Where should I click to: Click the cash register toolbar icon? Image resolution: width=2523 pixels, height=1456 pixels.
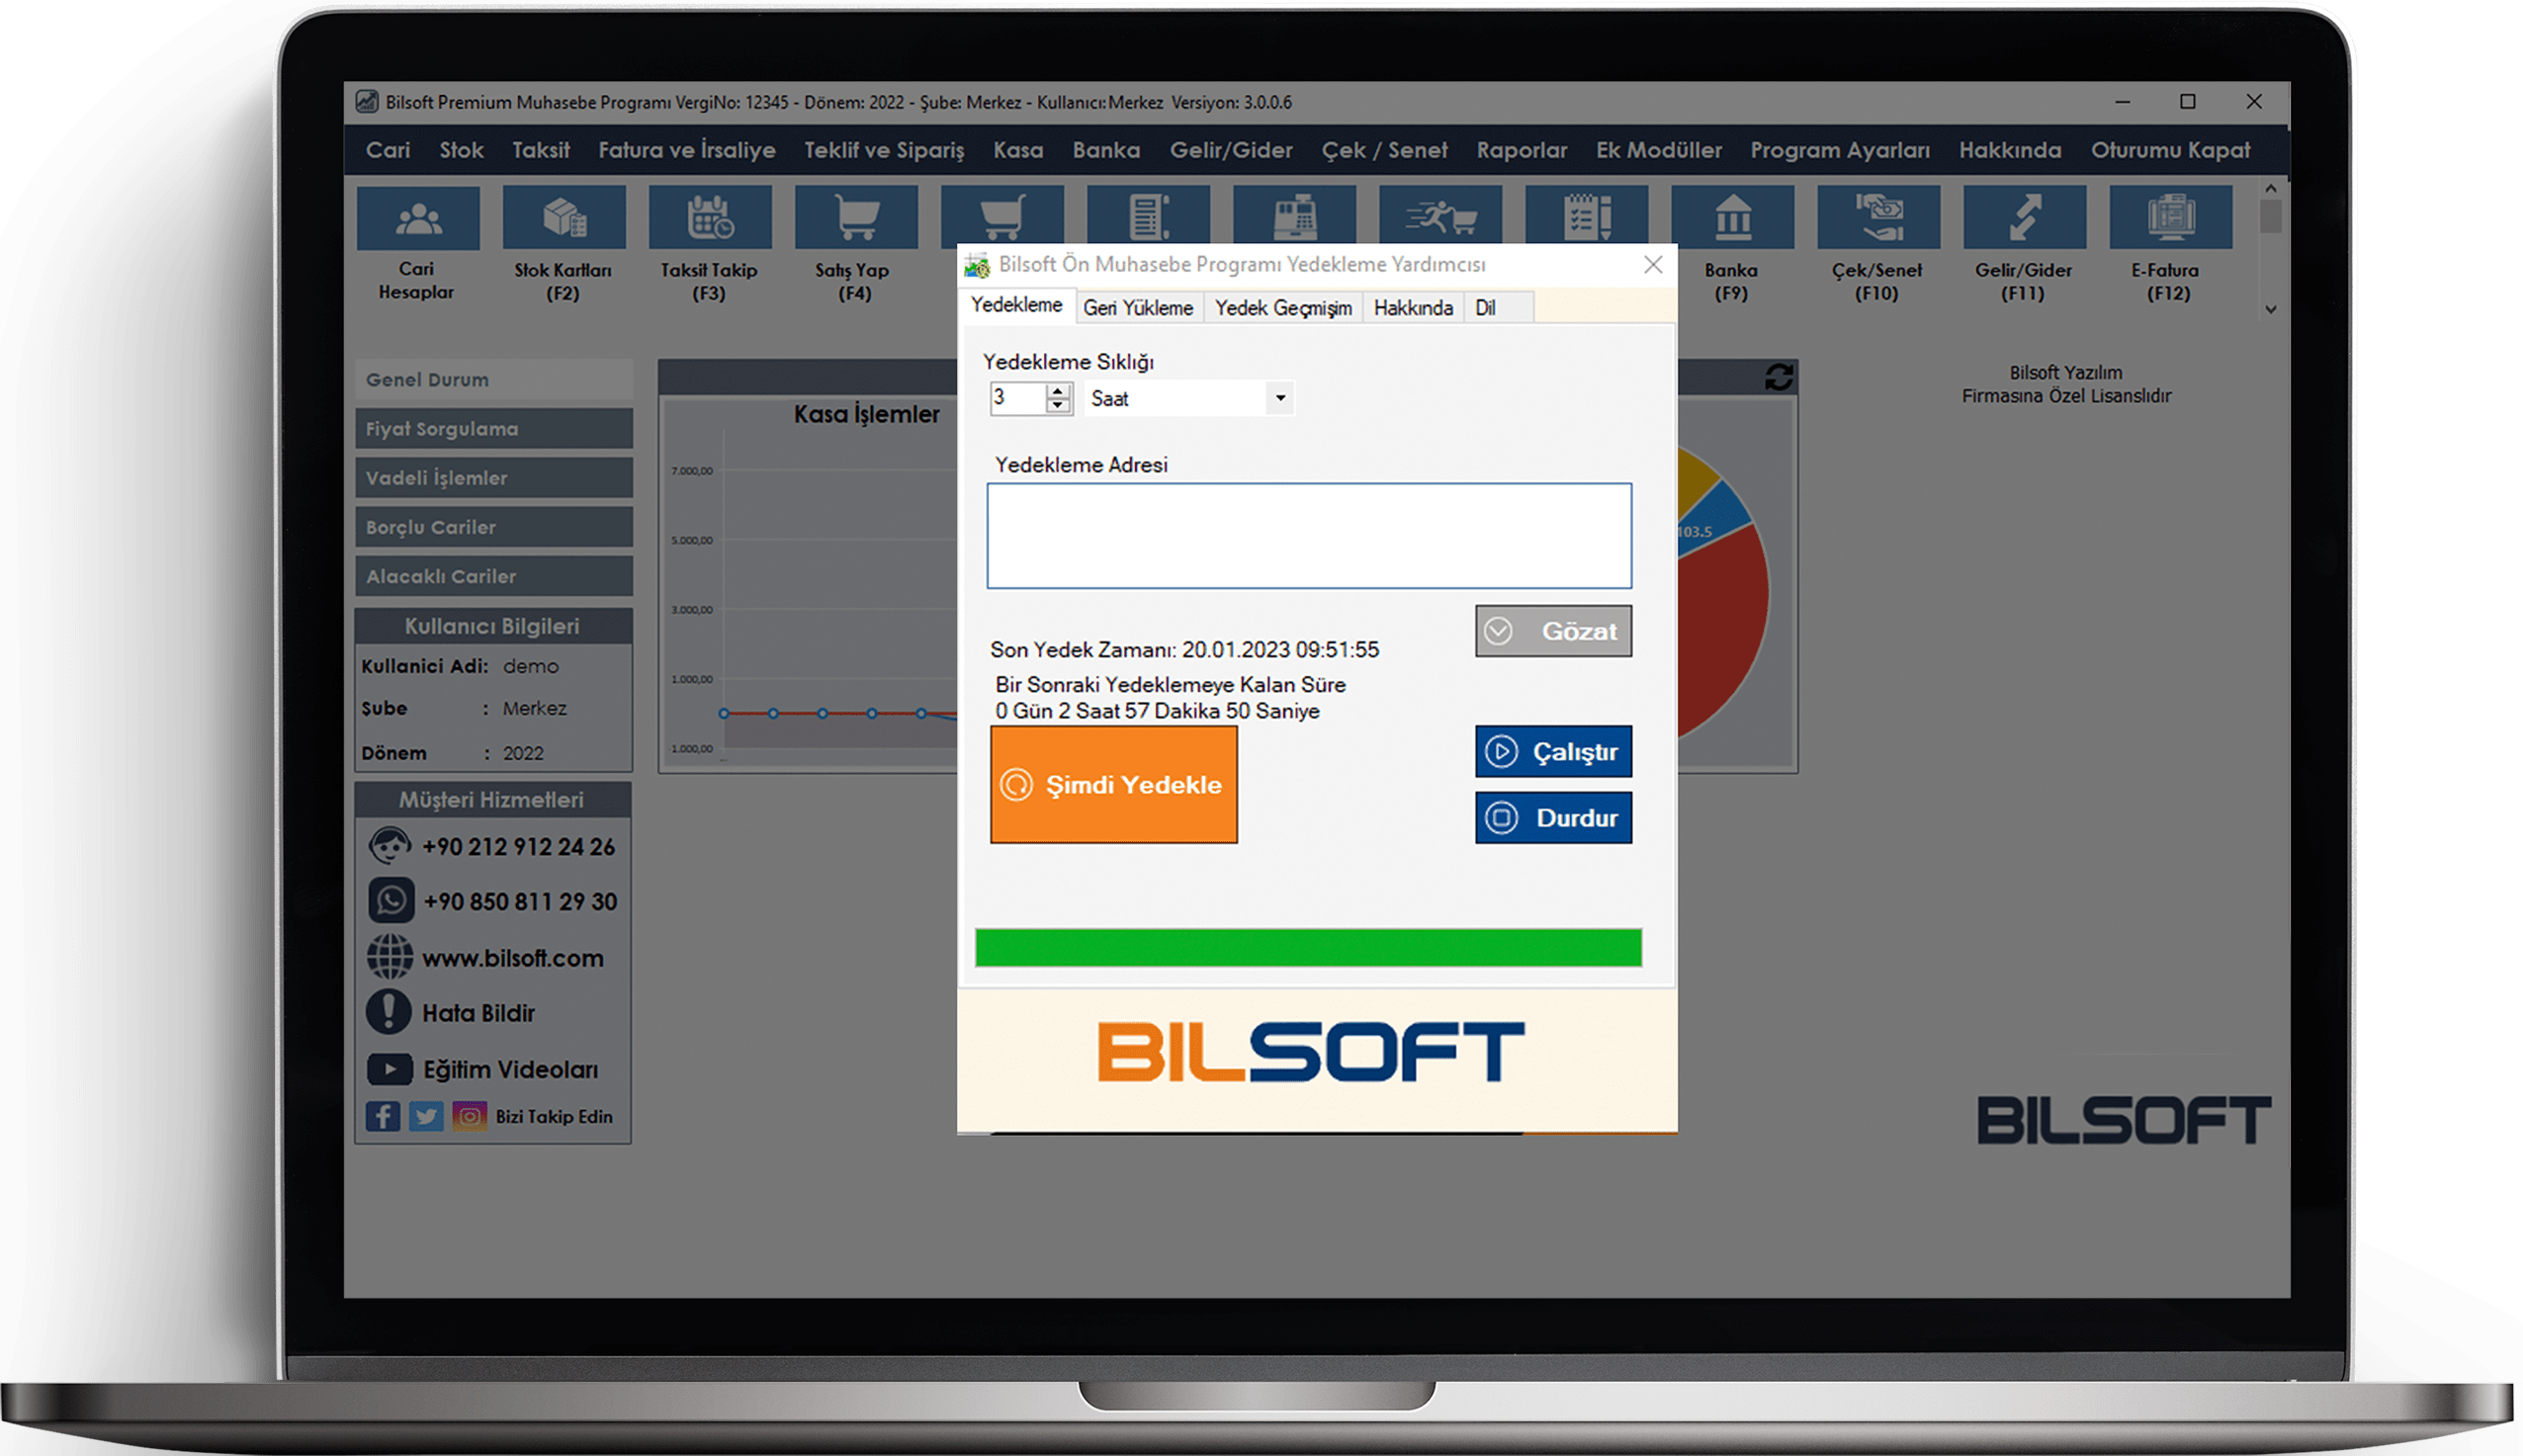point(1293,215)
